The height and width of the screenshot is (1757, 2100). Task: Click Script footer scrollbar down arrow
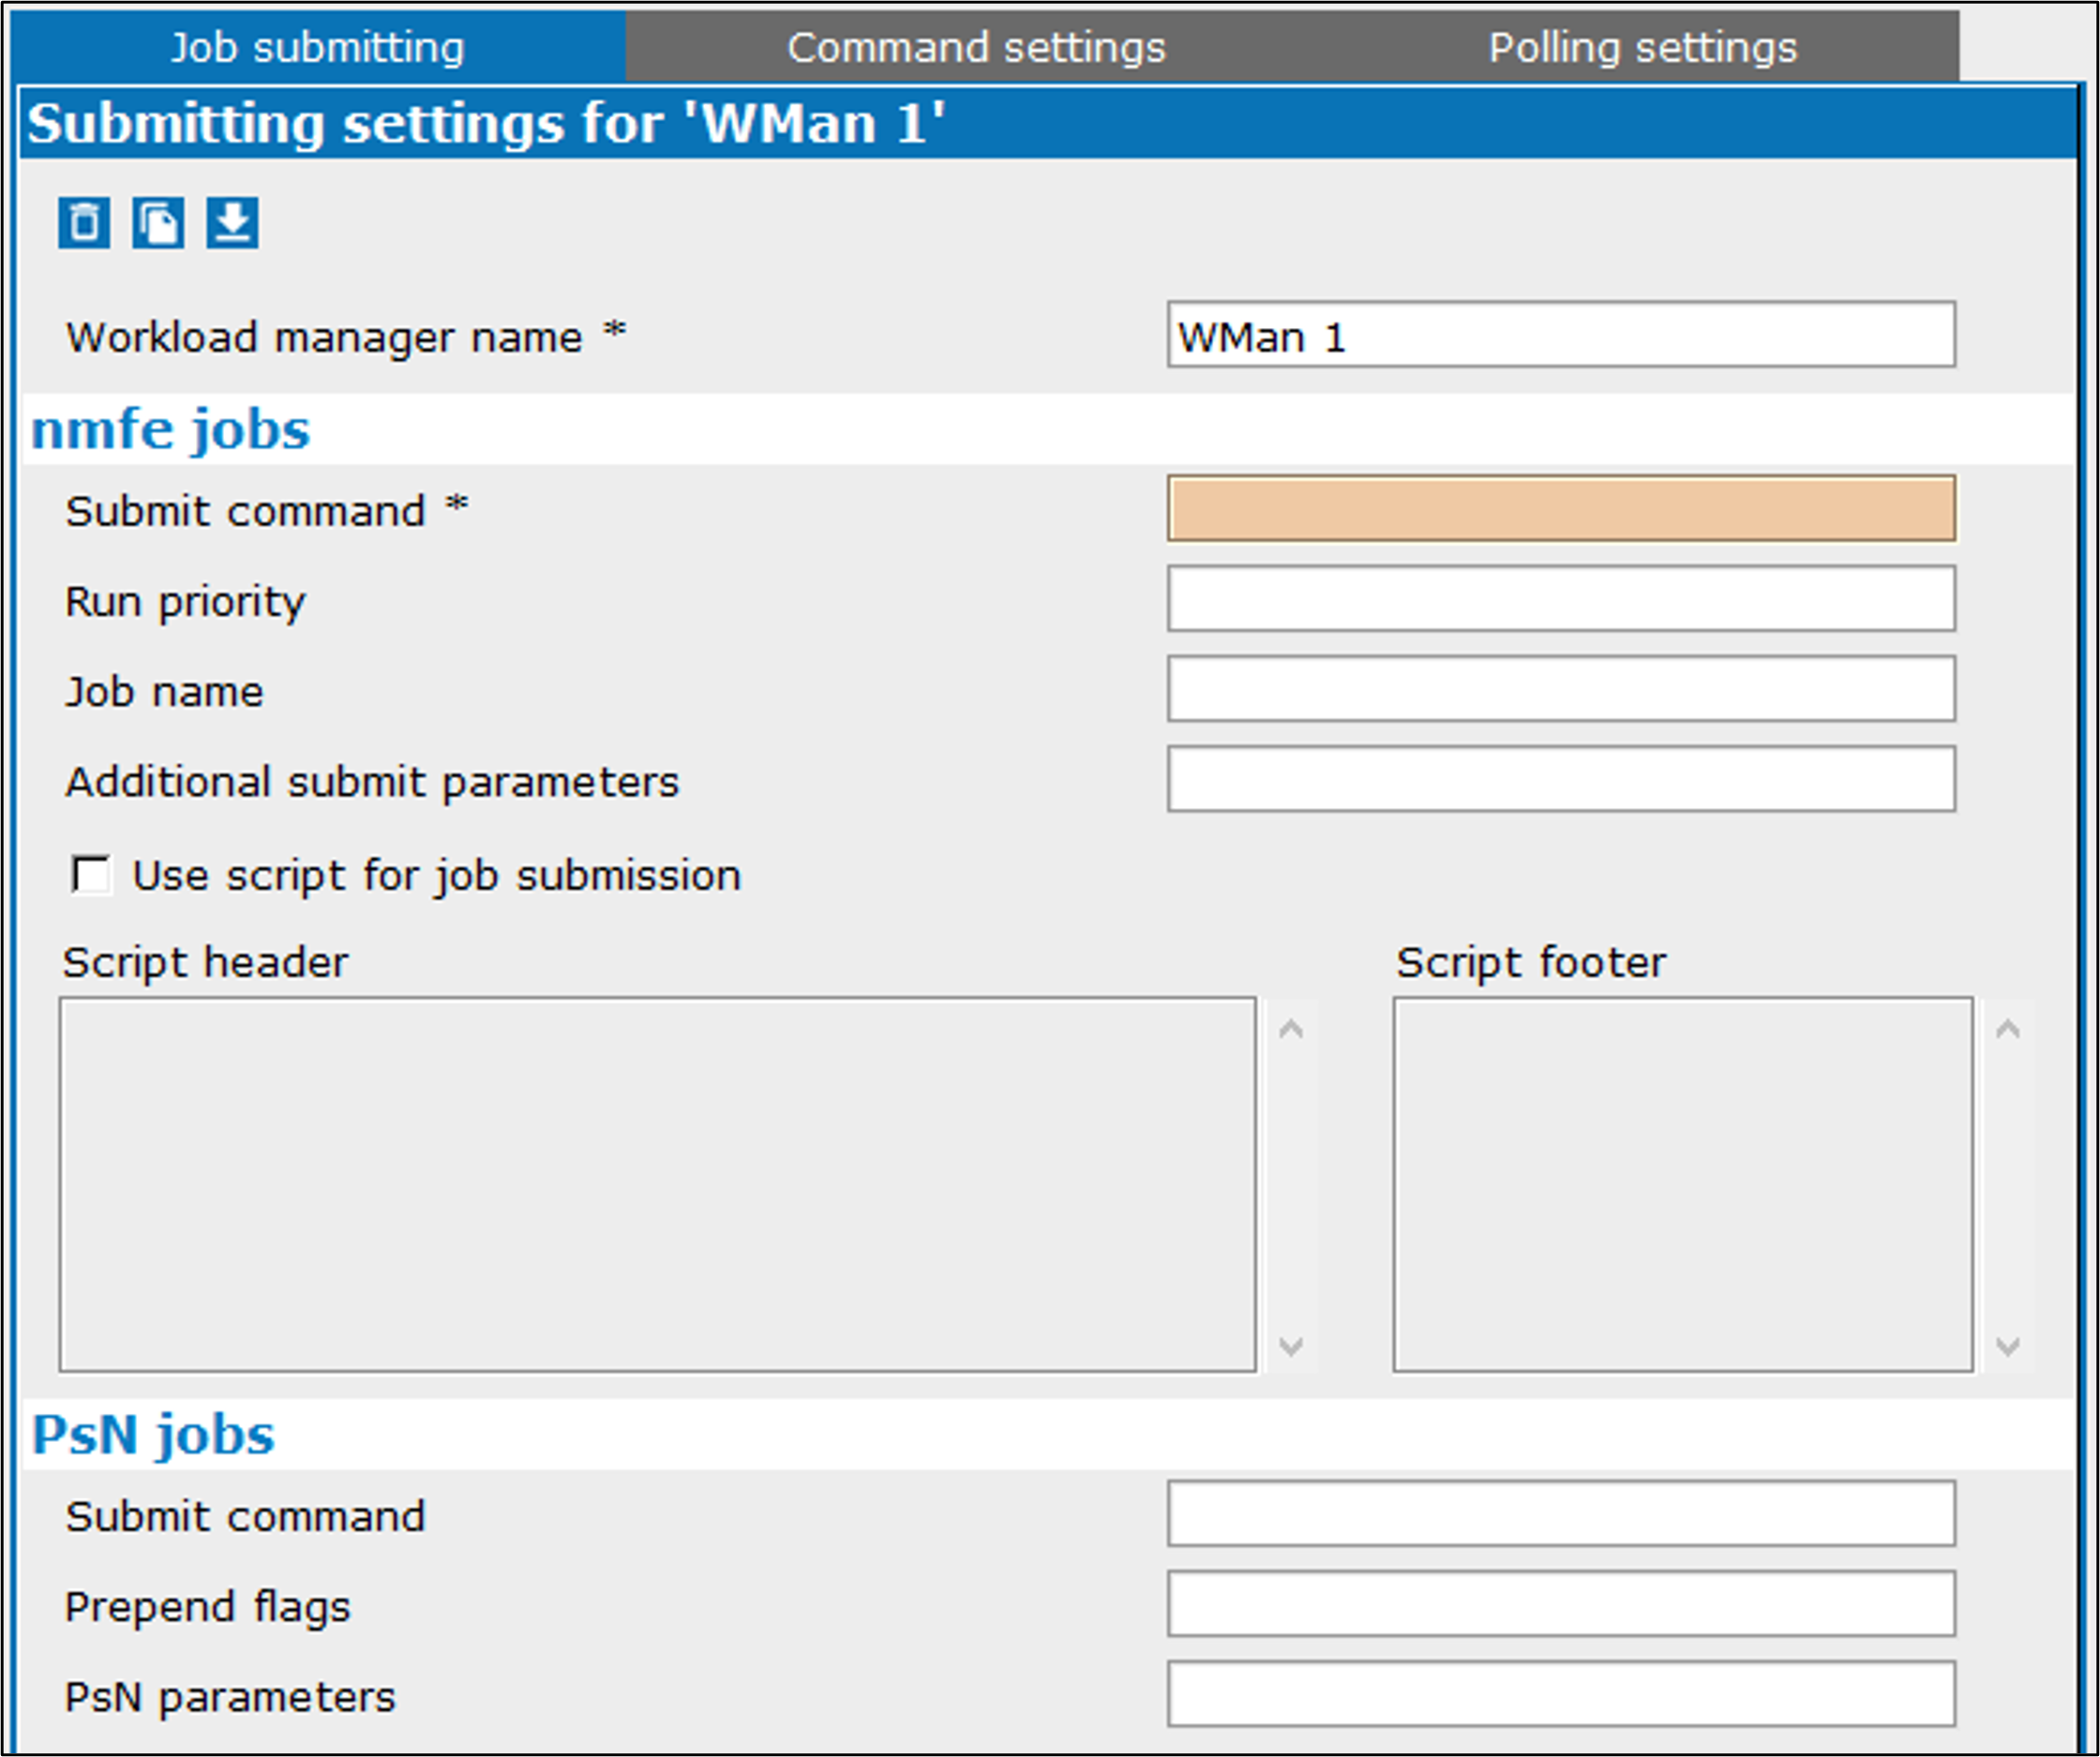point(2008,1346)
